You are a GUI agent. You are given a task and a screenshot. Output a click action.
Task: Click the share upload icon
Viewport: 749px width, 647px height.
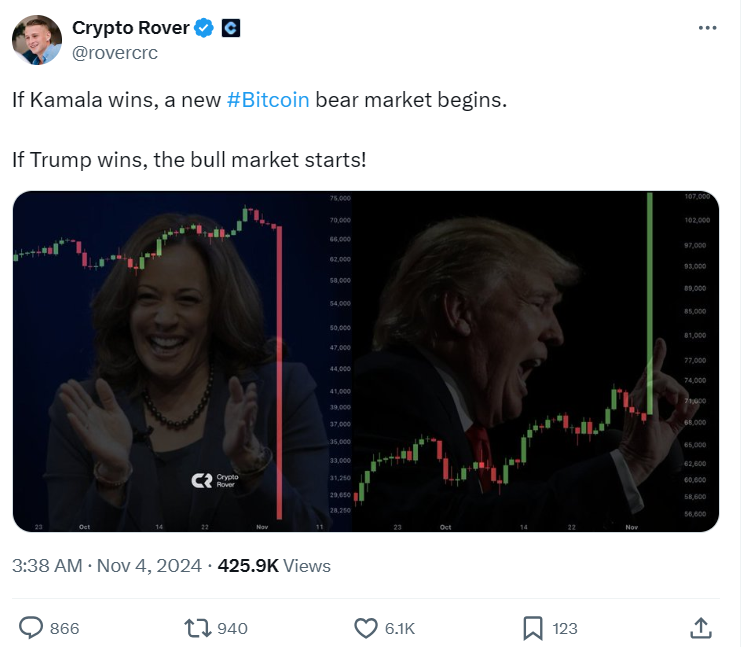[x=701, y=628]
